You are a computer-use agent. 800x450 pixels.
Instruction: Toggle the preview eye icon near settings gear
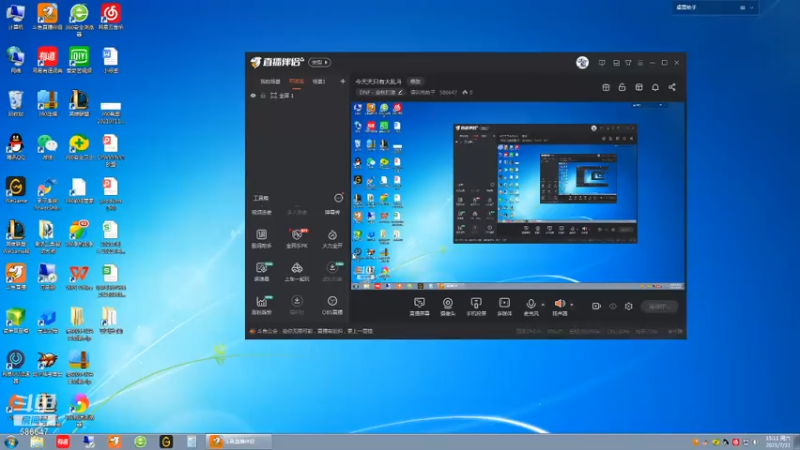coord(612,306)
